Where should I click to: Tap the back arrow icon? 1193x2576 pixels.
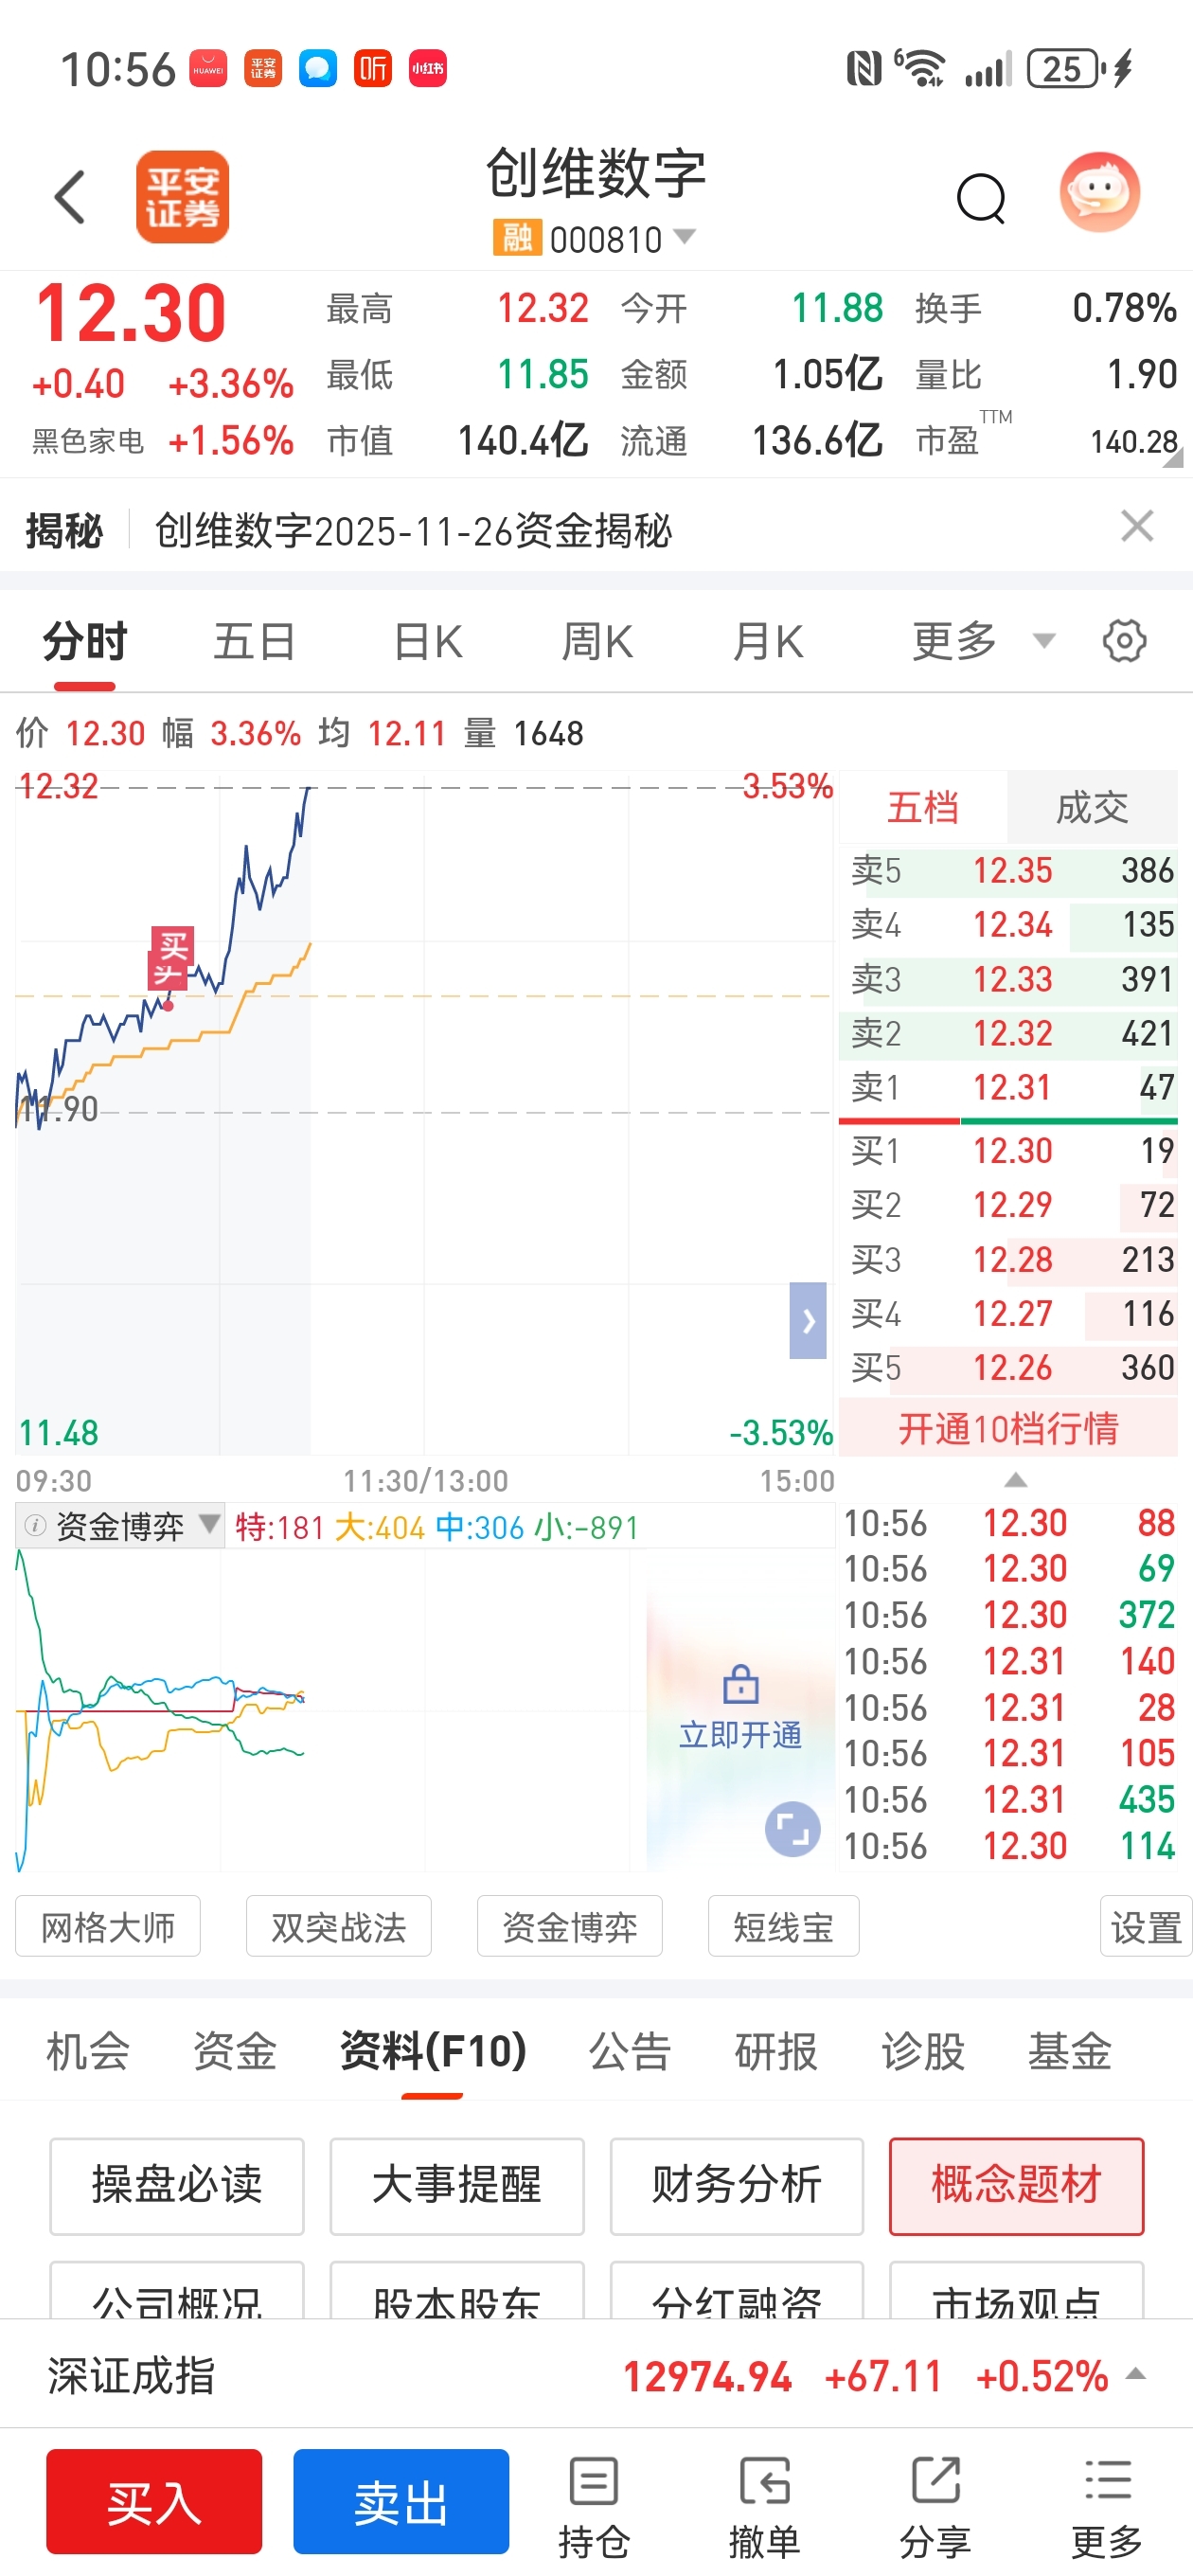69,197
